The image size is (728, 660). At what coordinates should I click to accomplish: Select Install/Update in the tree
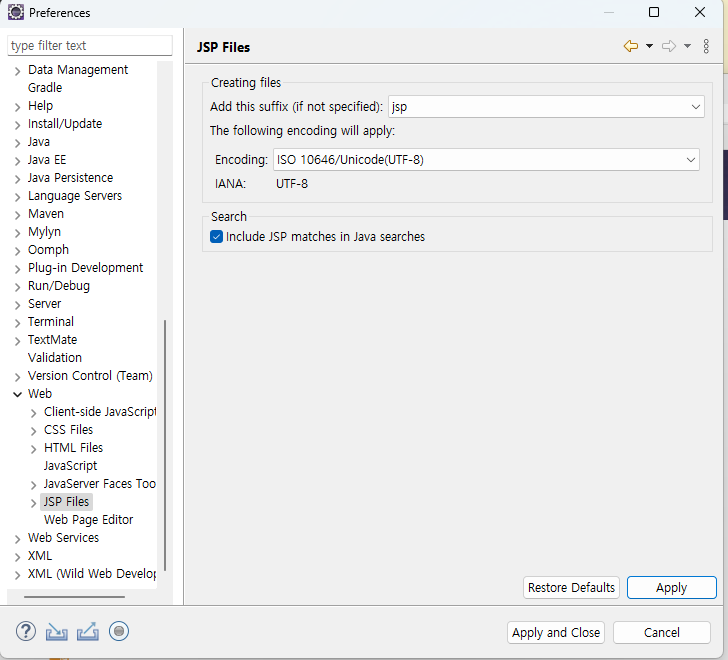click(x=65, y=123)
